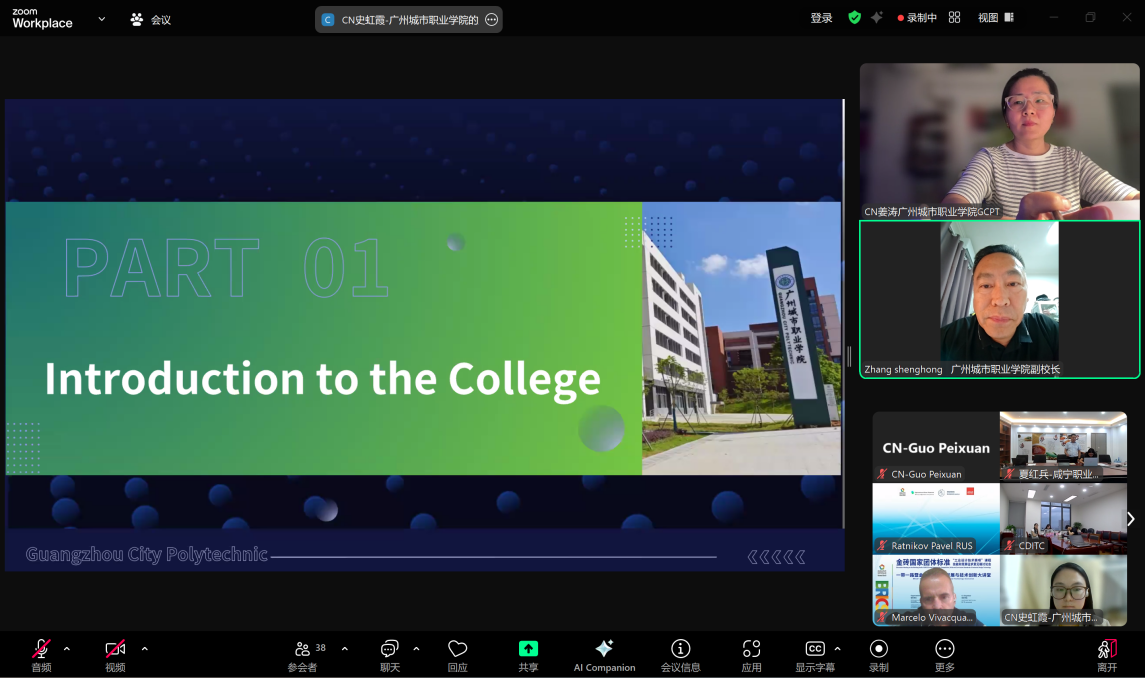Show next page of participant thumbnails
Screen dimensions: 1145x678
[x=1131, y=519]
